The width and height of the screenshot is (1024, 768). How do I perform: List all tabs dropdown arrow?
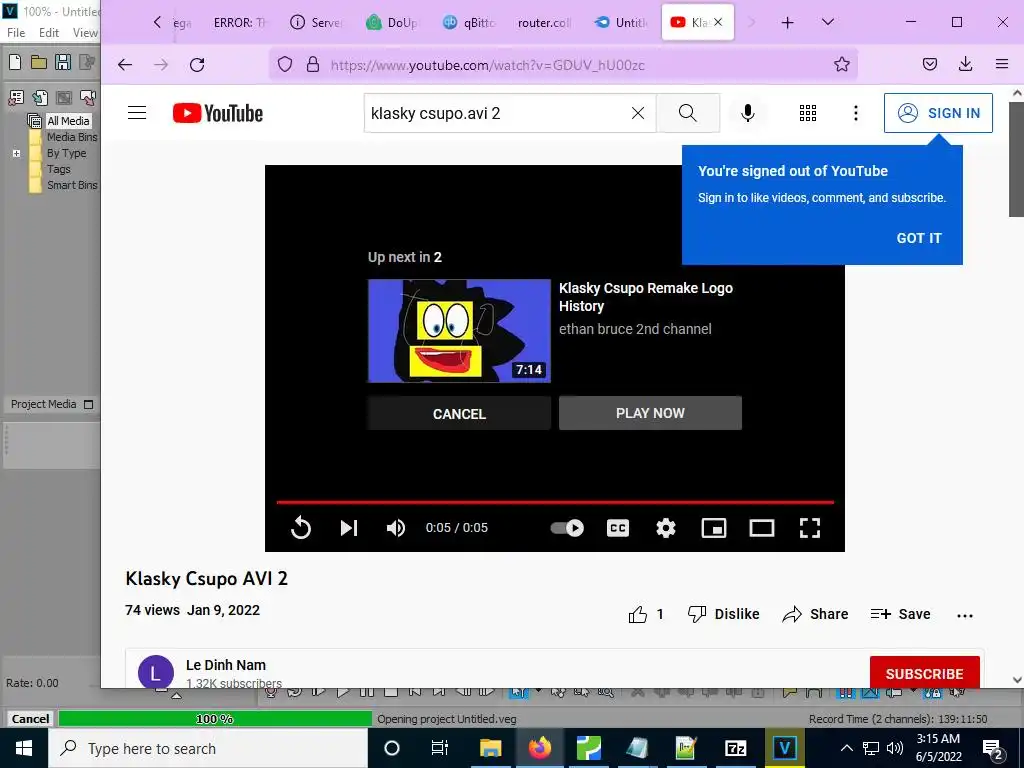pyautogui.click(x=827, y=22)
